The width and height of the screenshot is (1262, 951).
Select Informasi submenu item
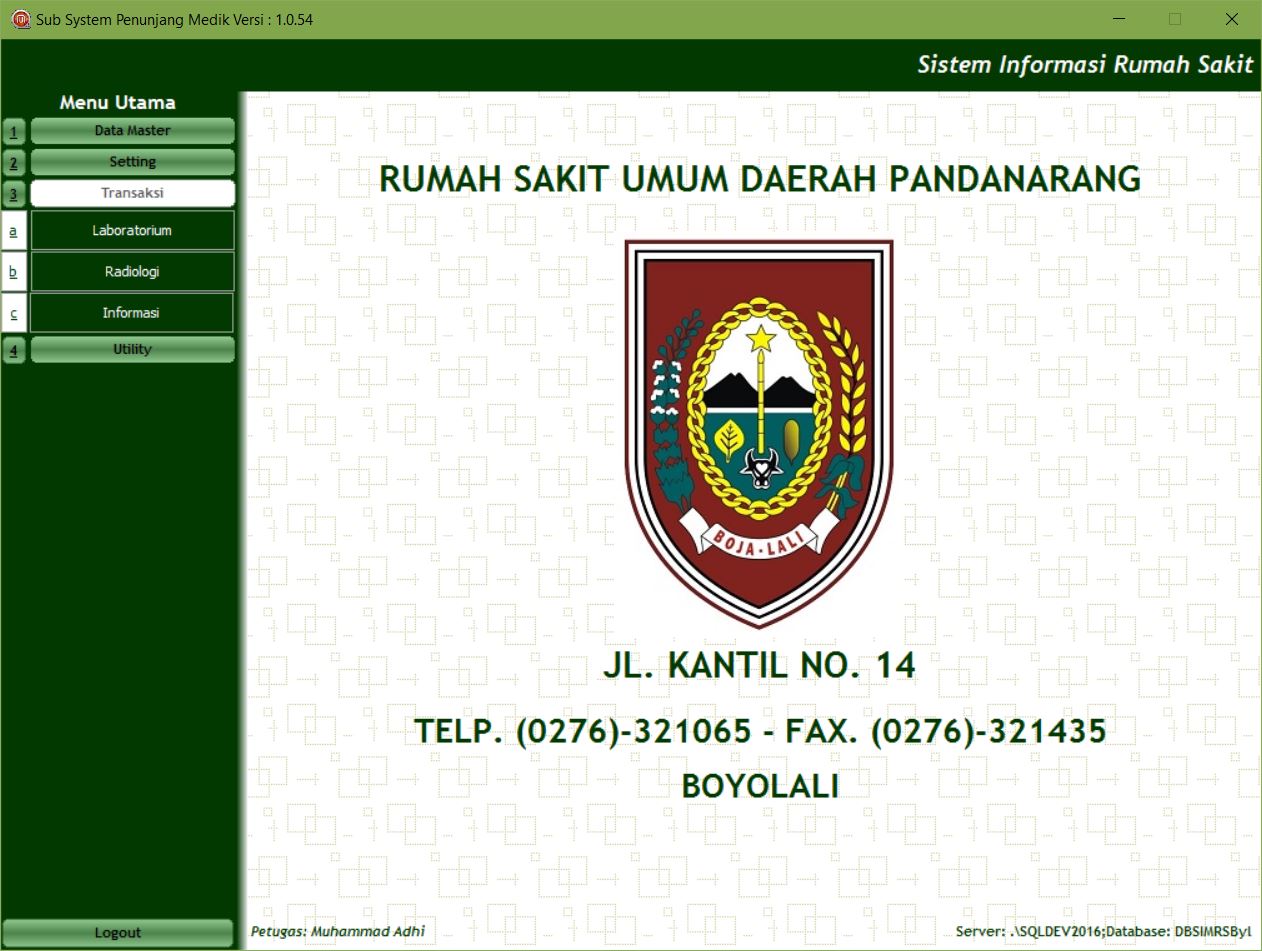(131, 313)
